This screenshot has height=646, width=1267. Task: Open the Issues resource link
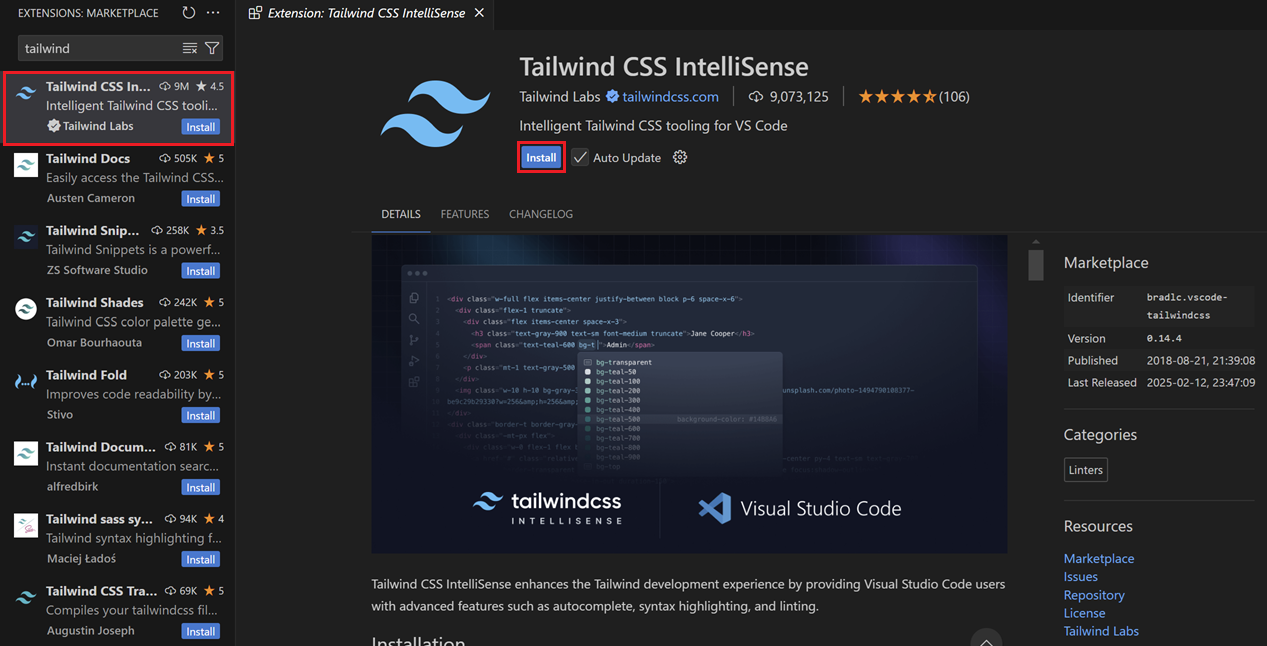click(1081, 577)
